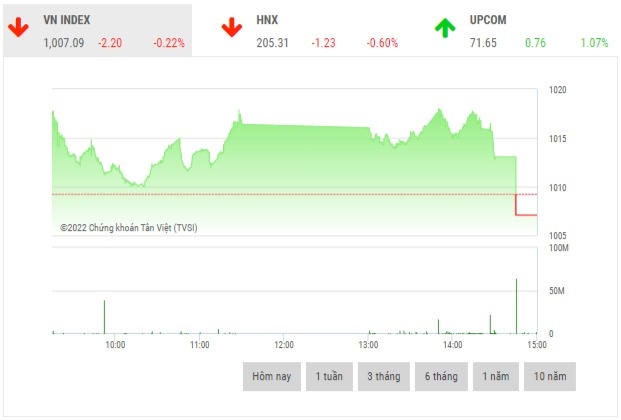
Task: Switch chart to 3 tháng range
Action: (384, 376)
